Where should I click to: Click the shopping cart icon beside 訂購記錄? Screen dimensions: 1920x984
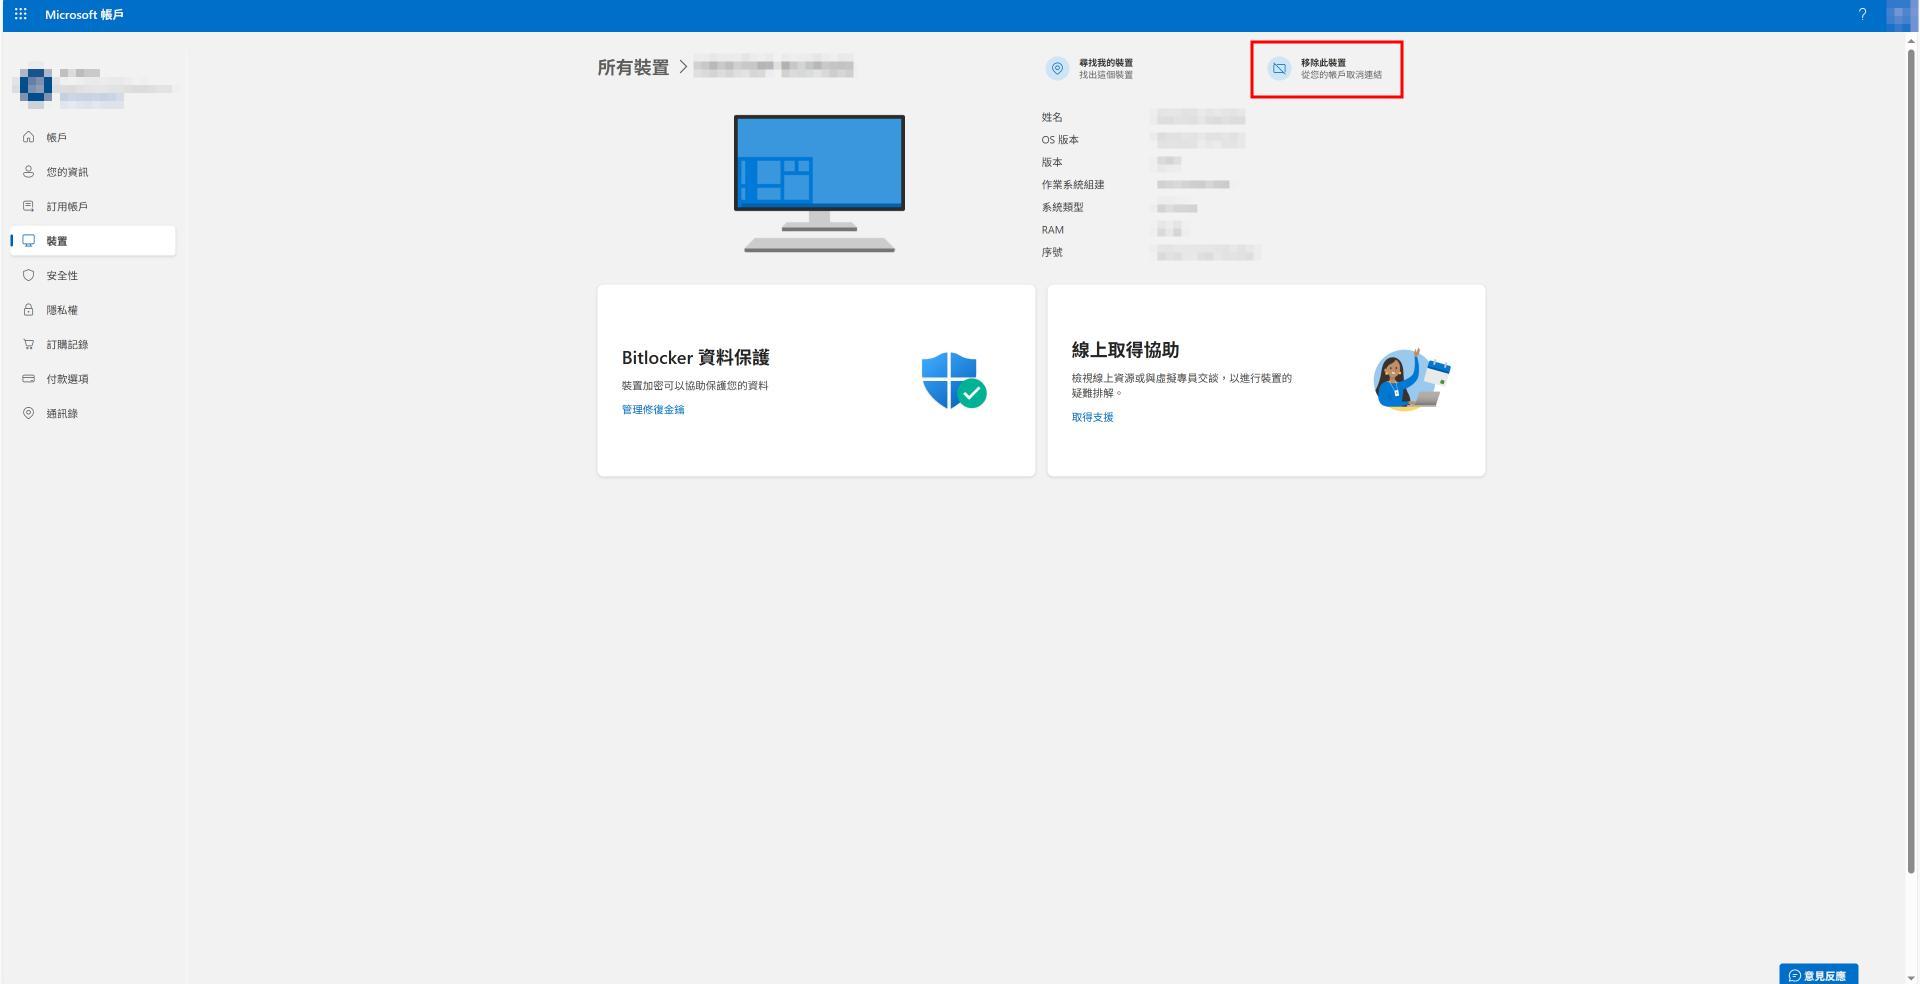28,344
